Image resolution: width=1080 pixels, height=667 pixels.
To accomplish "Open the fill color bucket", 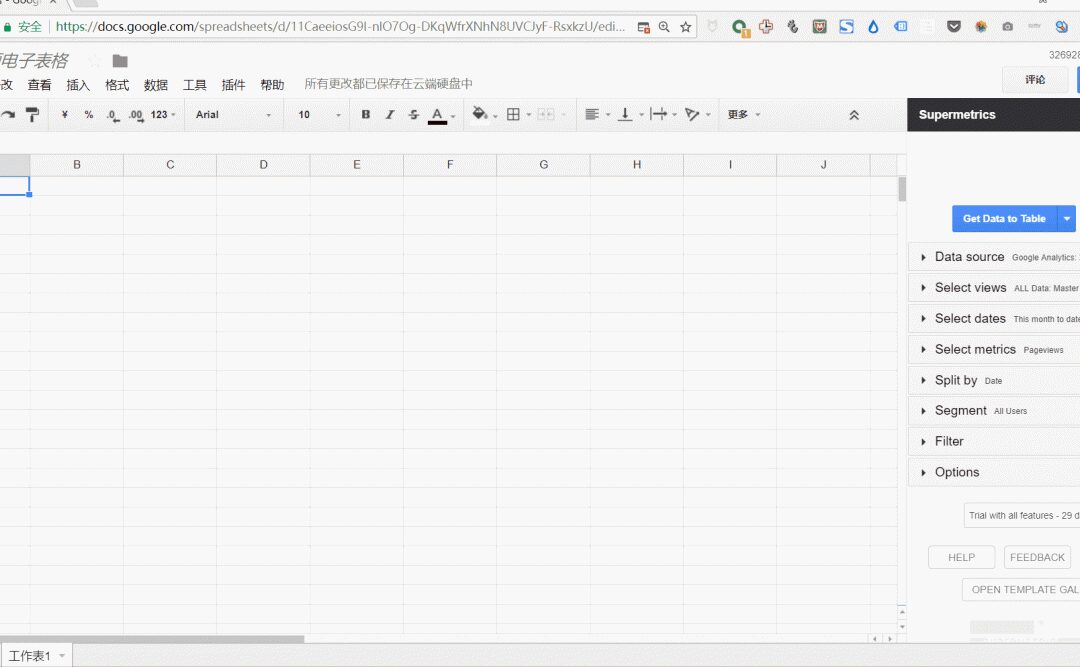I will [x=480, y=114].
